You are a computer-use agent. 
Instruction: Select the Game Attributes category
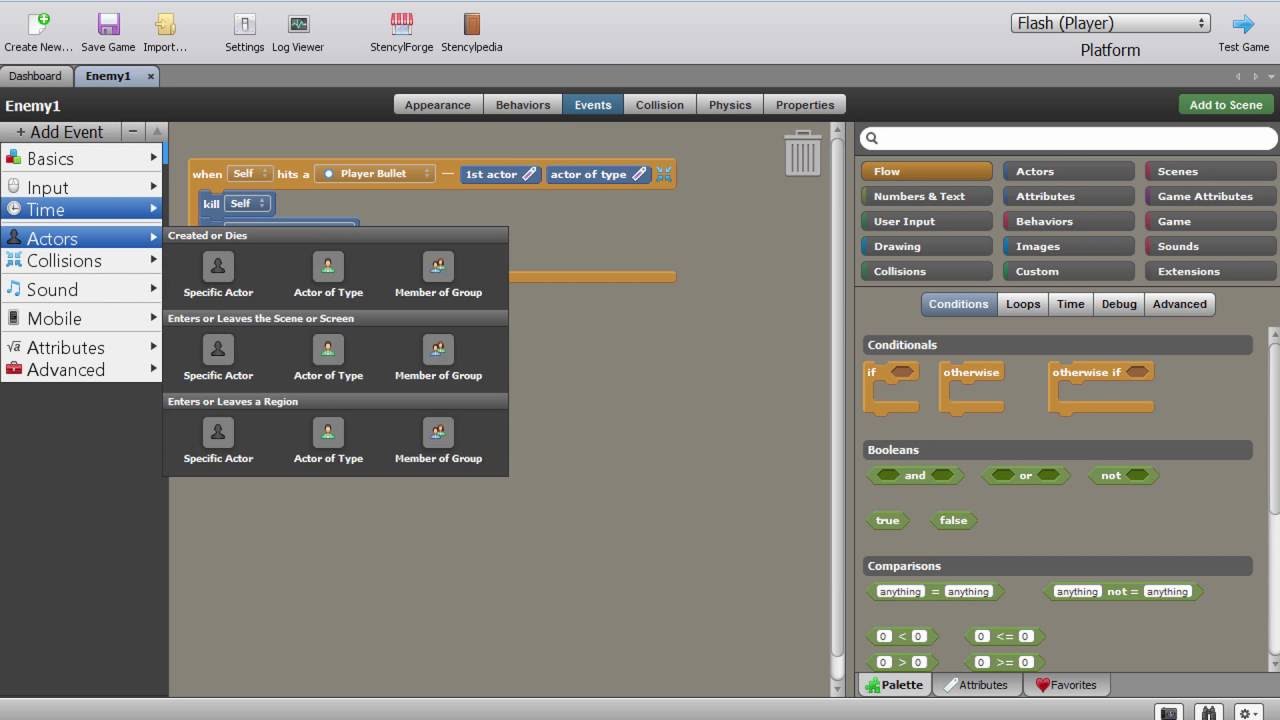(1210, 196)
